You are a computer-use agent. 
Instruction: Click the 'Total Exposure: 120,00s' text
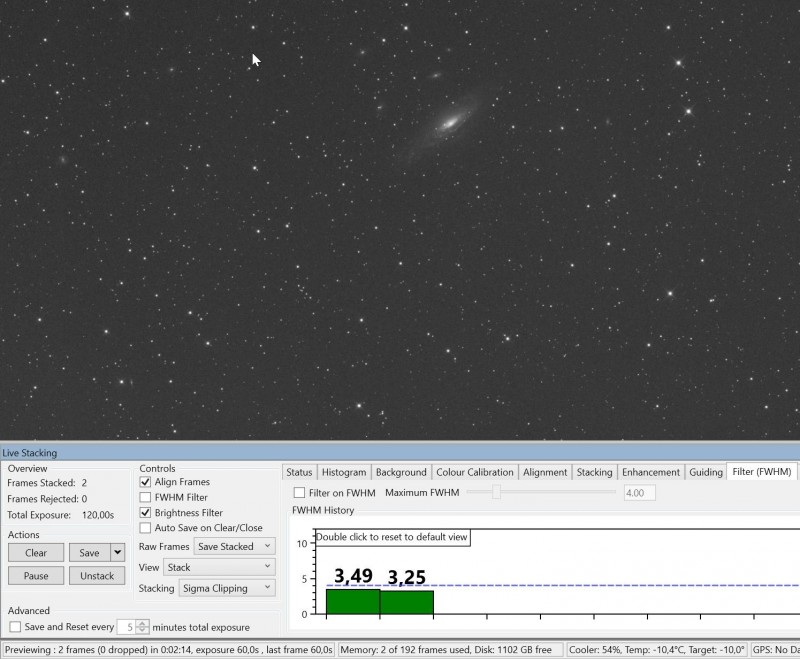[60, 515]
